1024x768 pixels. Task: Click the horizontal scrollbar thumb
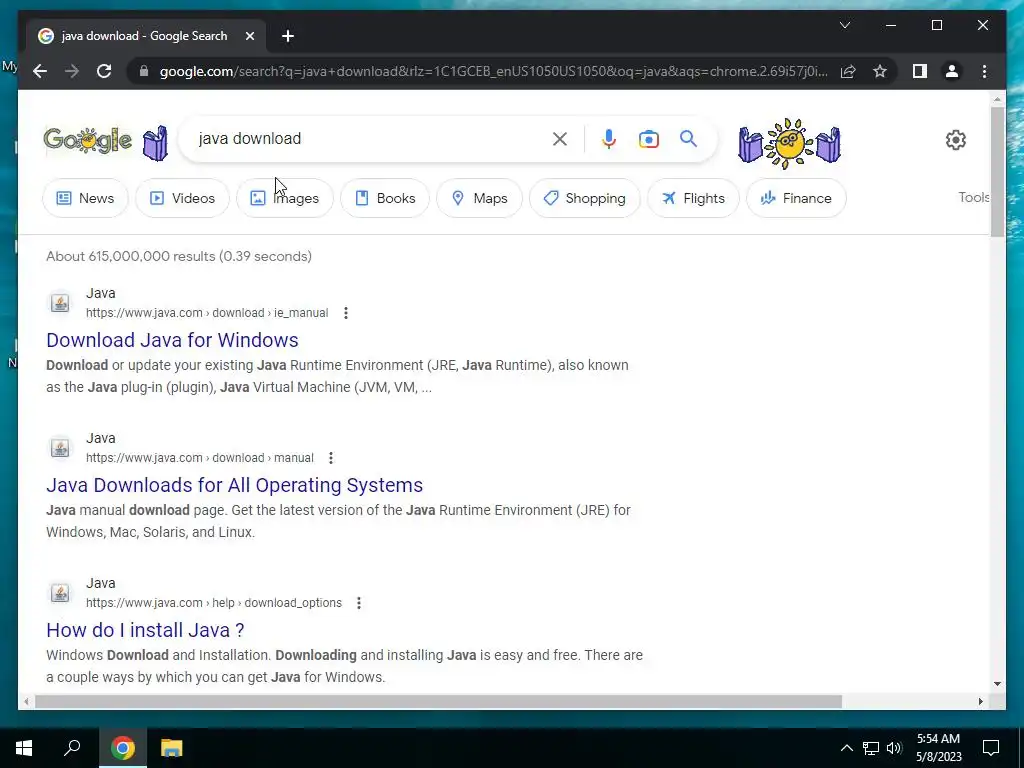(x=438, y=701)
